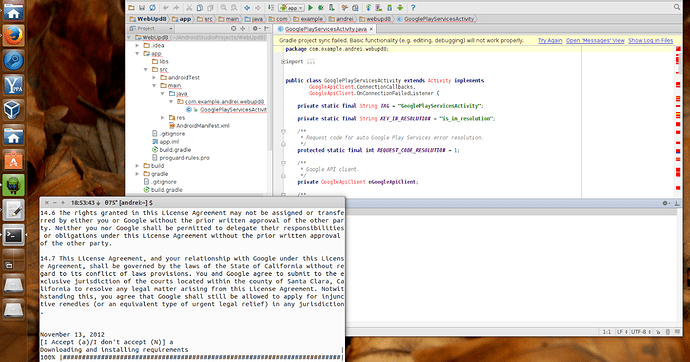Click Search Everywhere magnifier at top right

pyautogui.click(x=677, y=7)
